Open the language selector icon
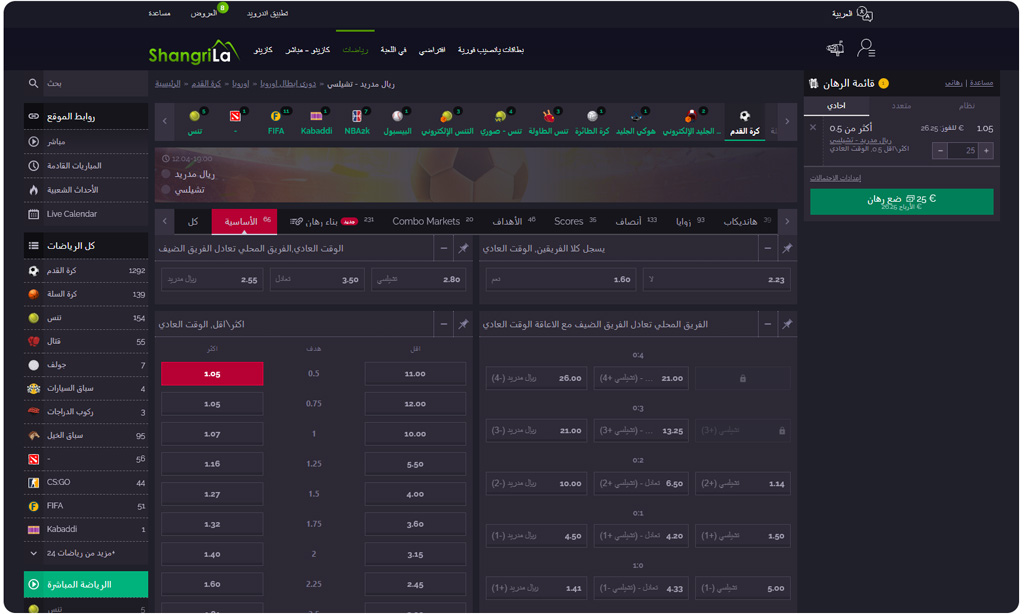This screenshot has width=1024, height=614. click(x=865, y=14)
